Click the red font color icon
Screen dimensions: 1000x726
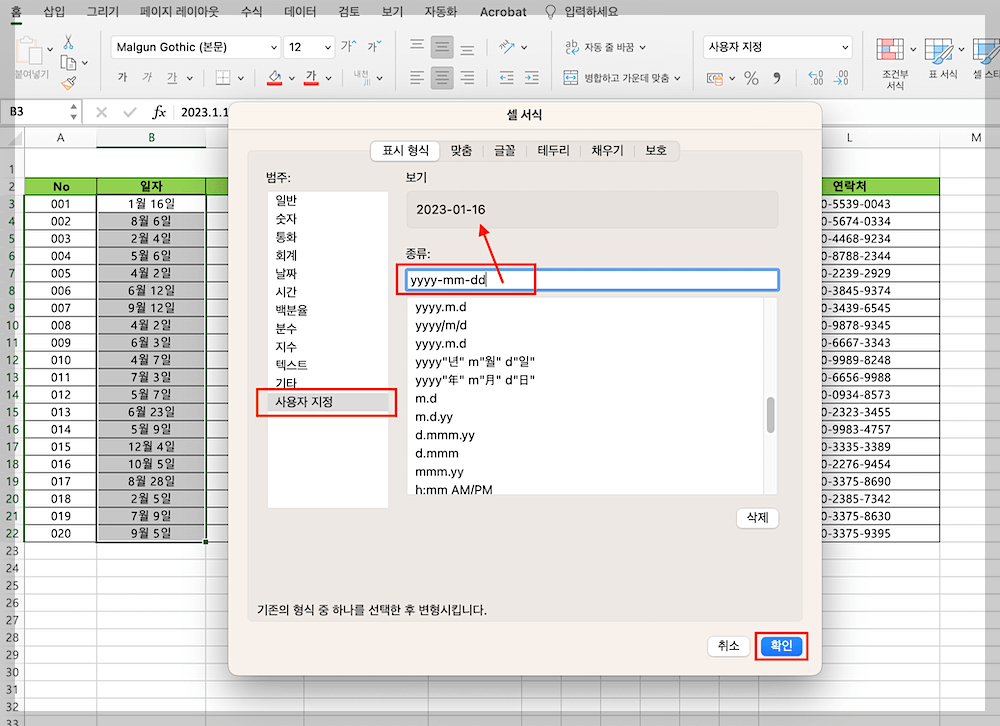(311, 78)
